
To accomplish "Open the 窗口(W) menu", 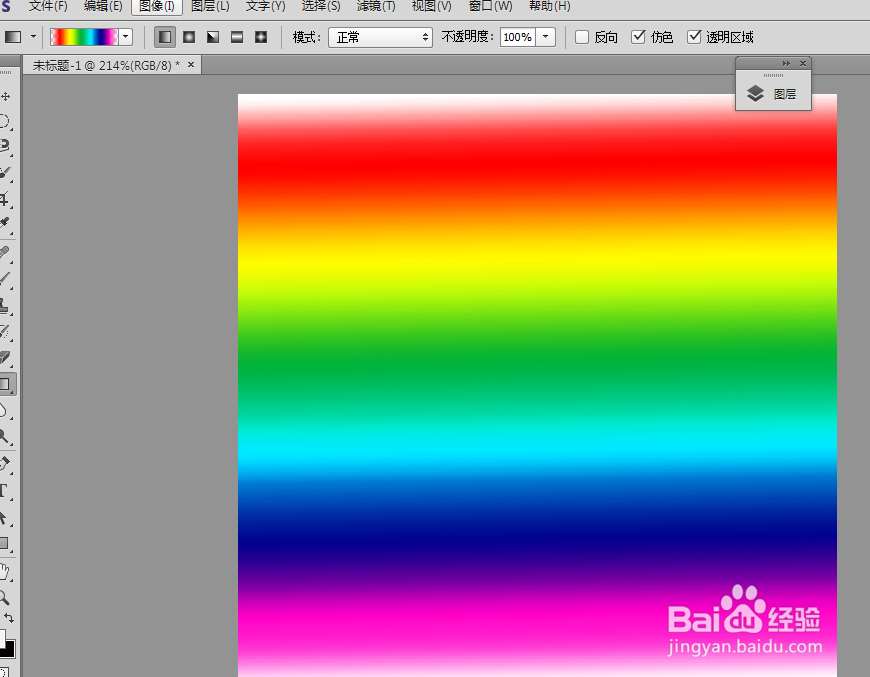I will click(x=490, y=6).
